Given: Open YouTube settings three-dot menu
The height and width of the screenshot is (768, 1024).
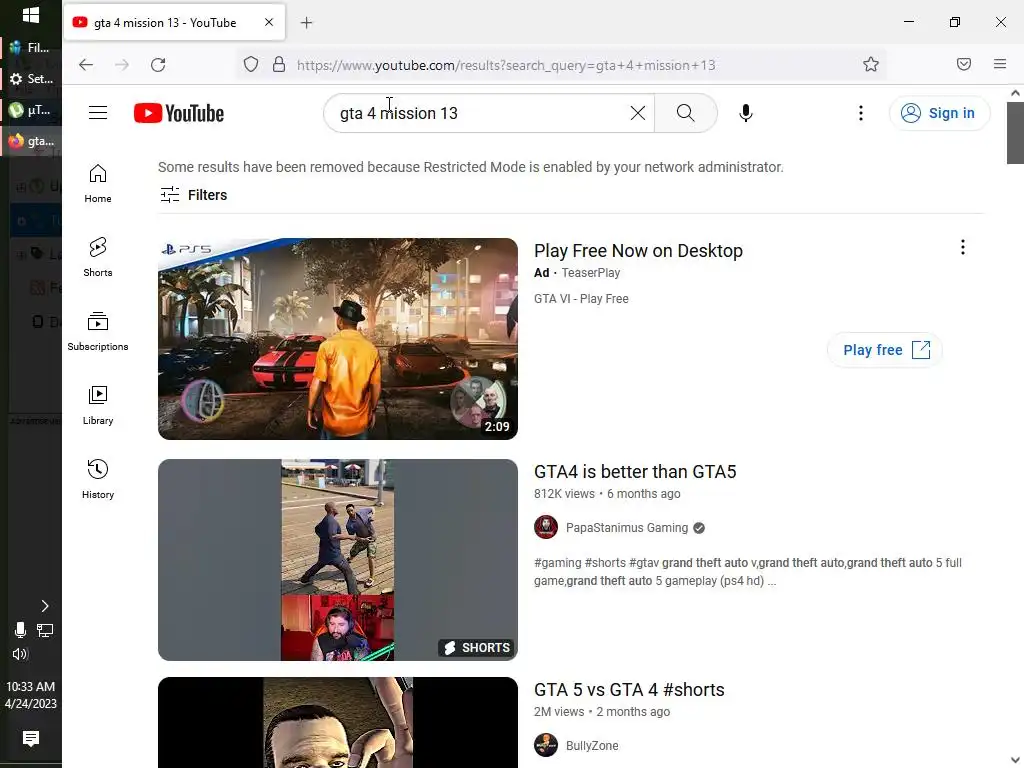Looking at the screenshot, I should coord(861,113).
